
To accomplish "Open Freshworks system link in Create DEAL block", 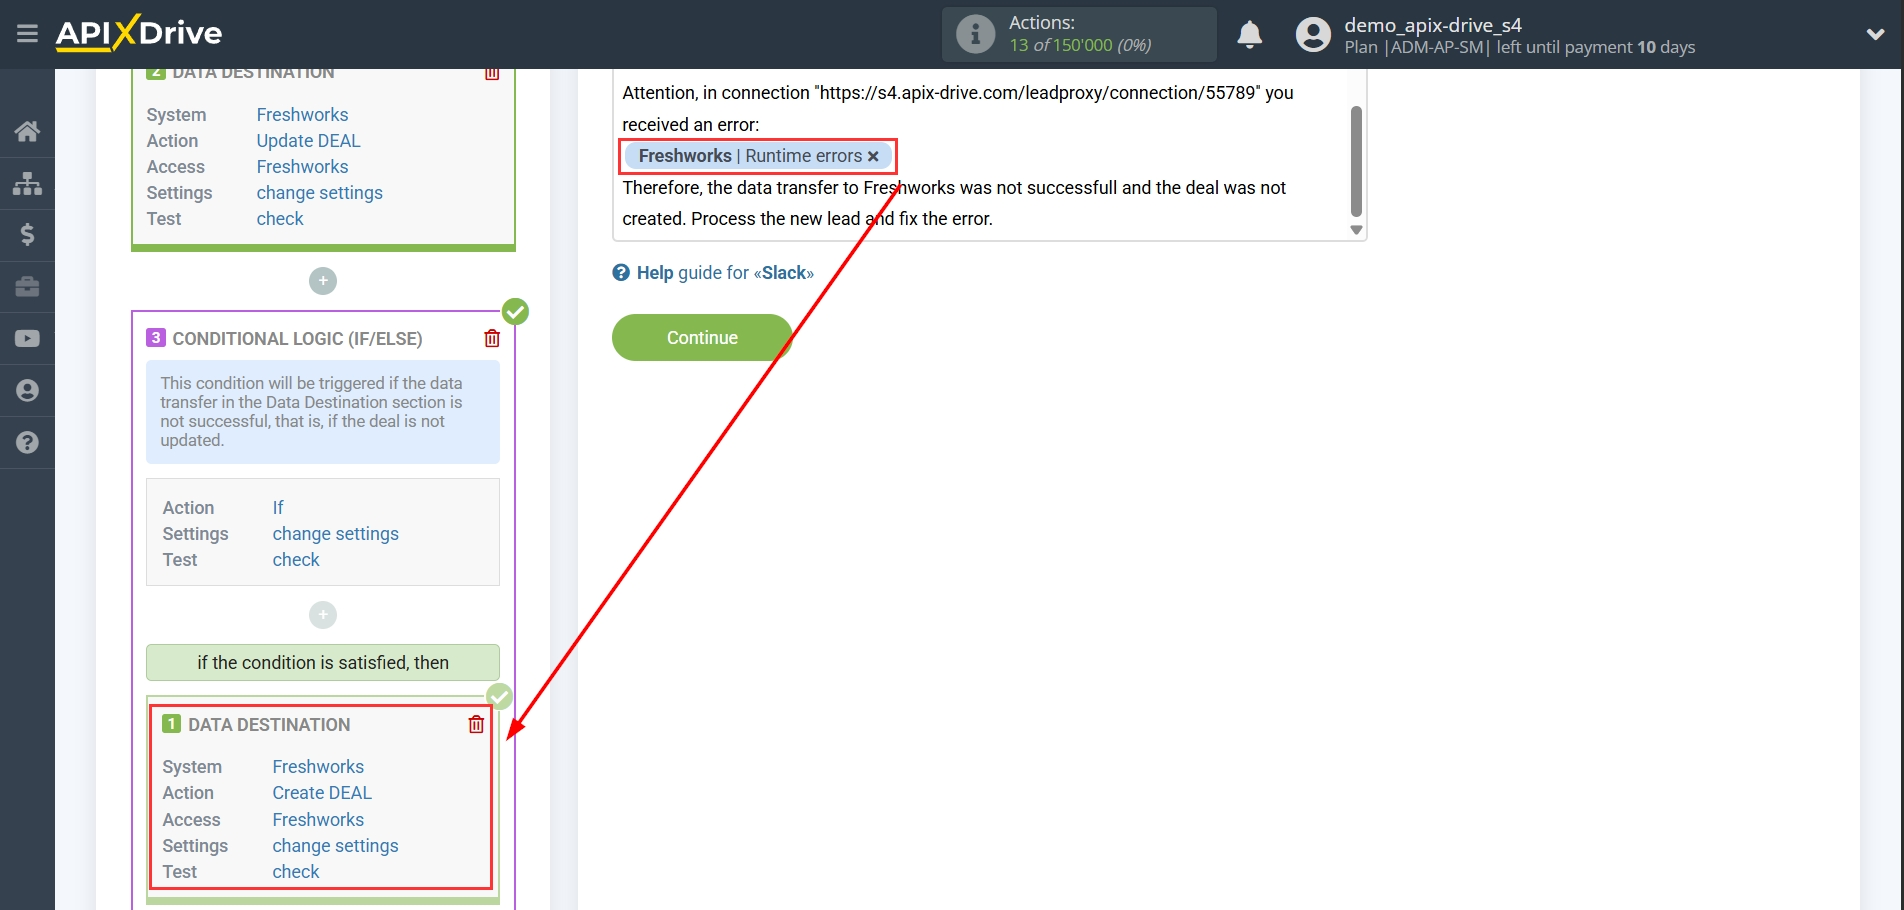I will point(318,767).
